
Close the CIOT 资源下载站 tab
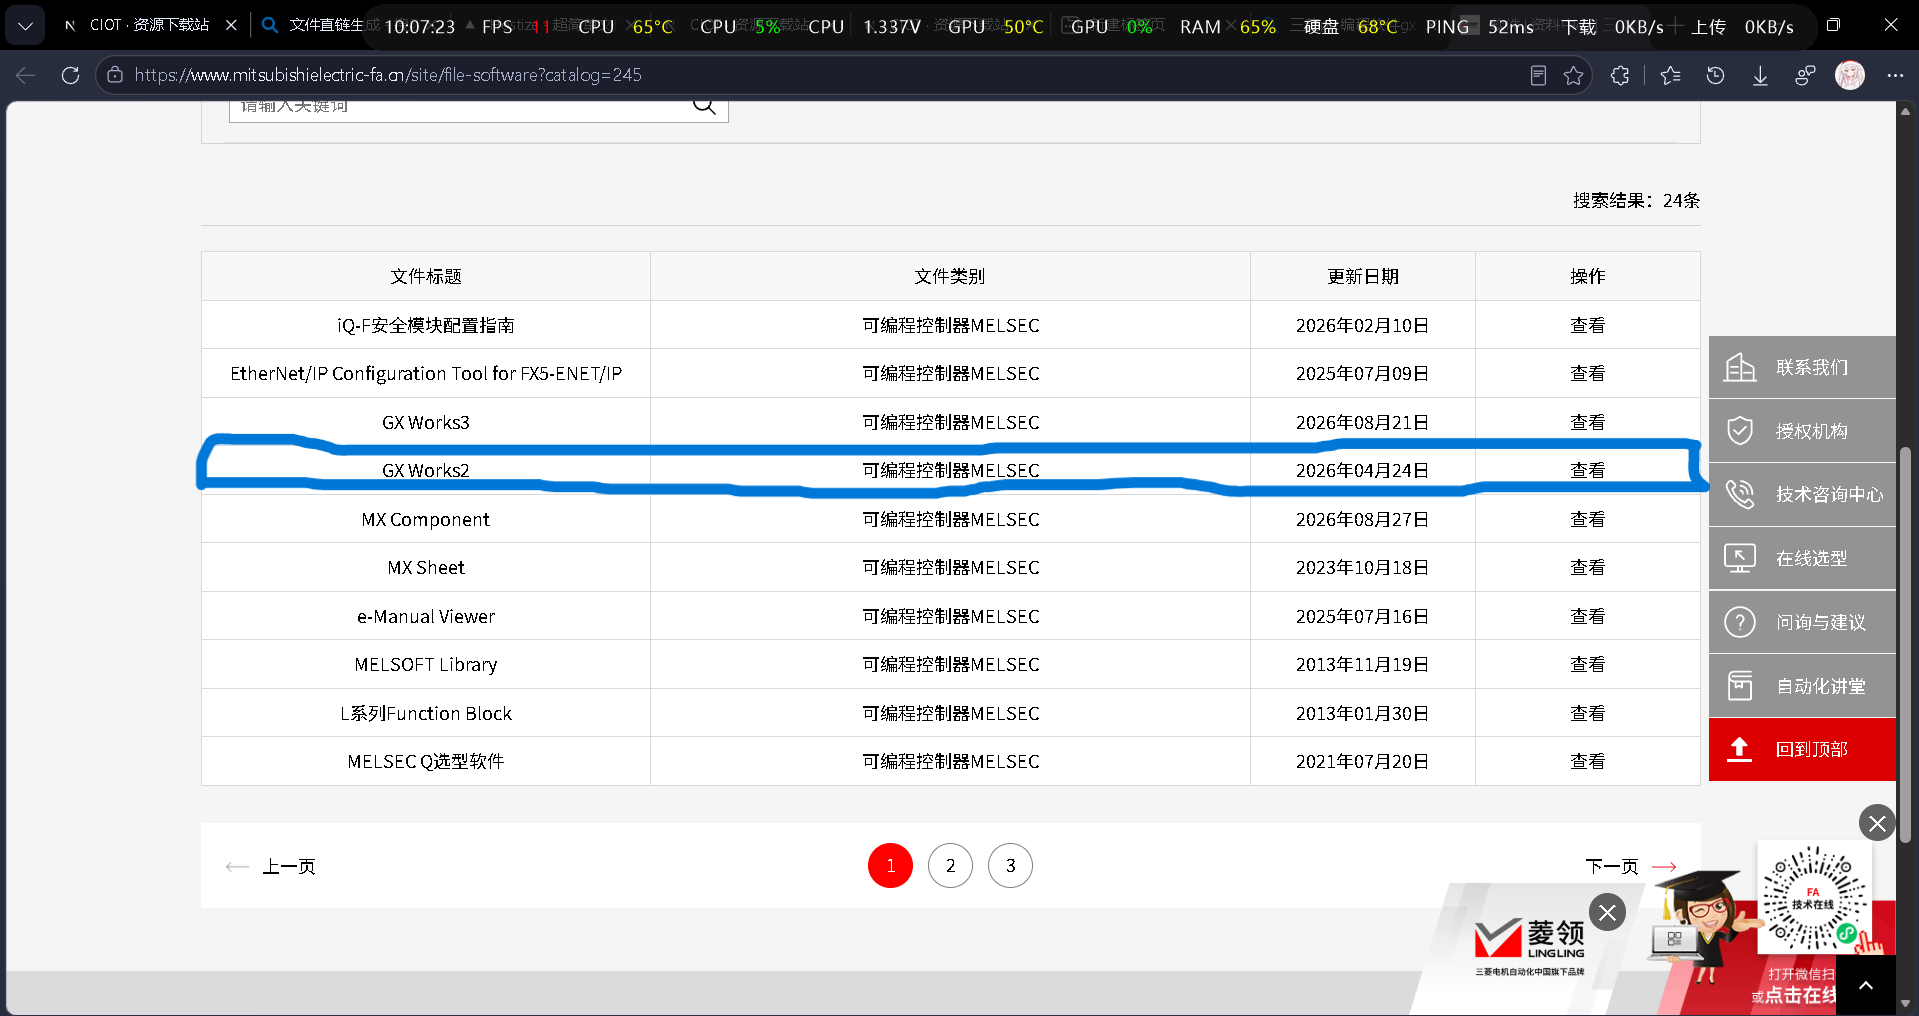[x=231, y=25]
